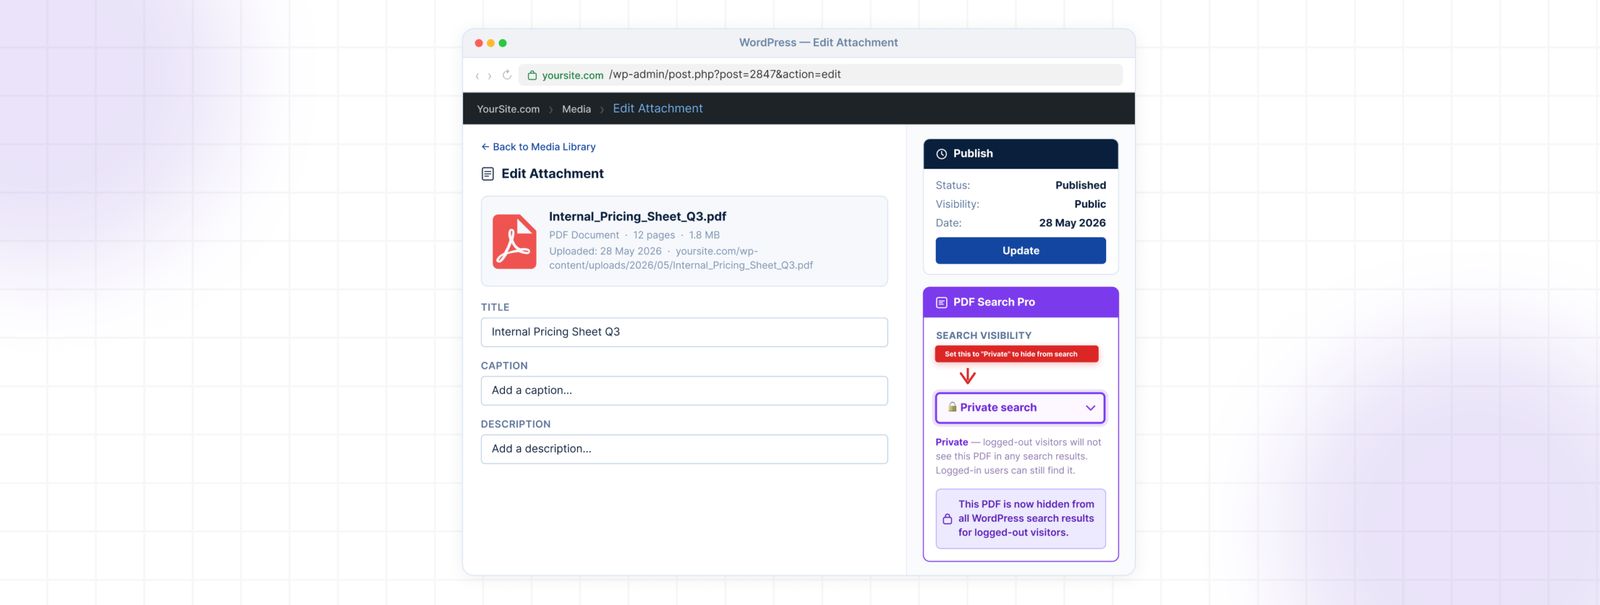This screenshot has width=1600, height=605.
Task: Click the 28 May 2026 date value
Action: 1072,223
